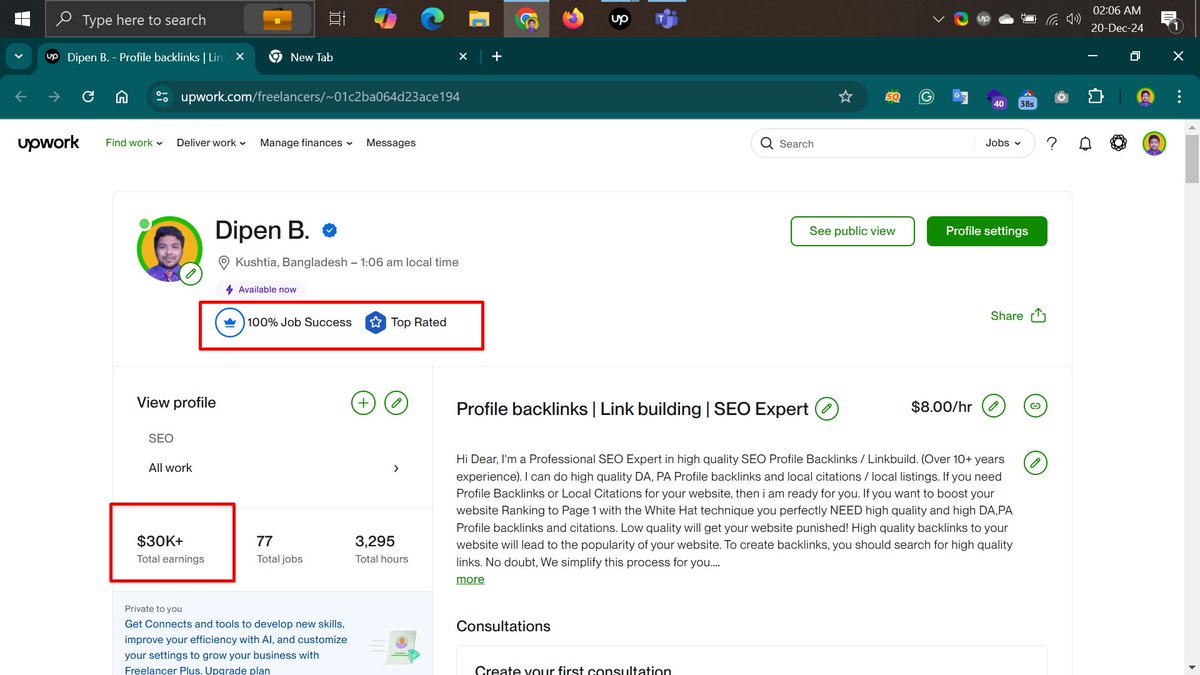This screenshot has width=1200, height=675.
Task: Click the Upwork logo
Action: coord(48,143)
